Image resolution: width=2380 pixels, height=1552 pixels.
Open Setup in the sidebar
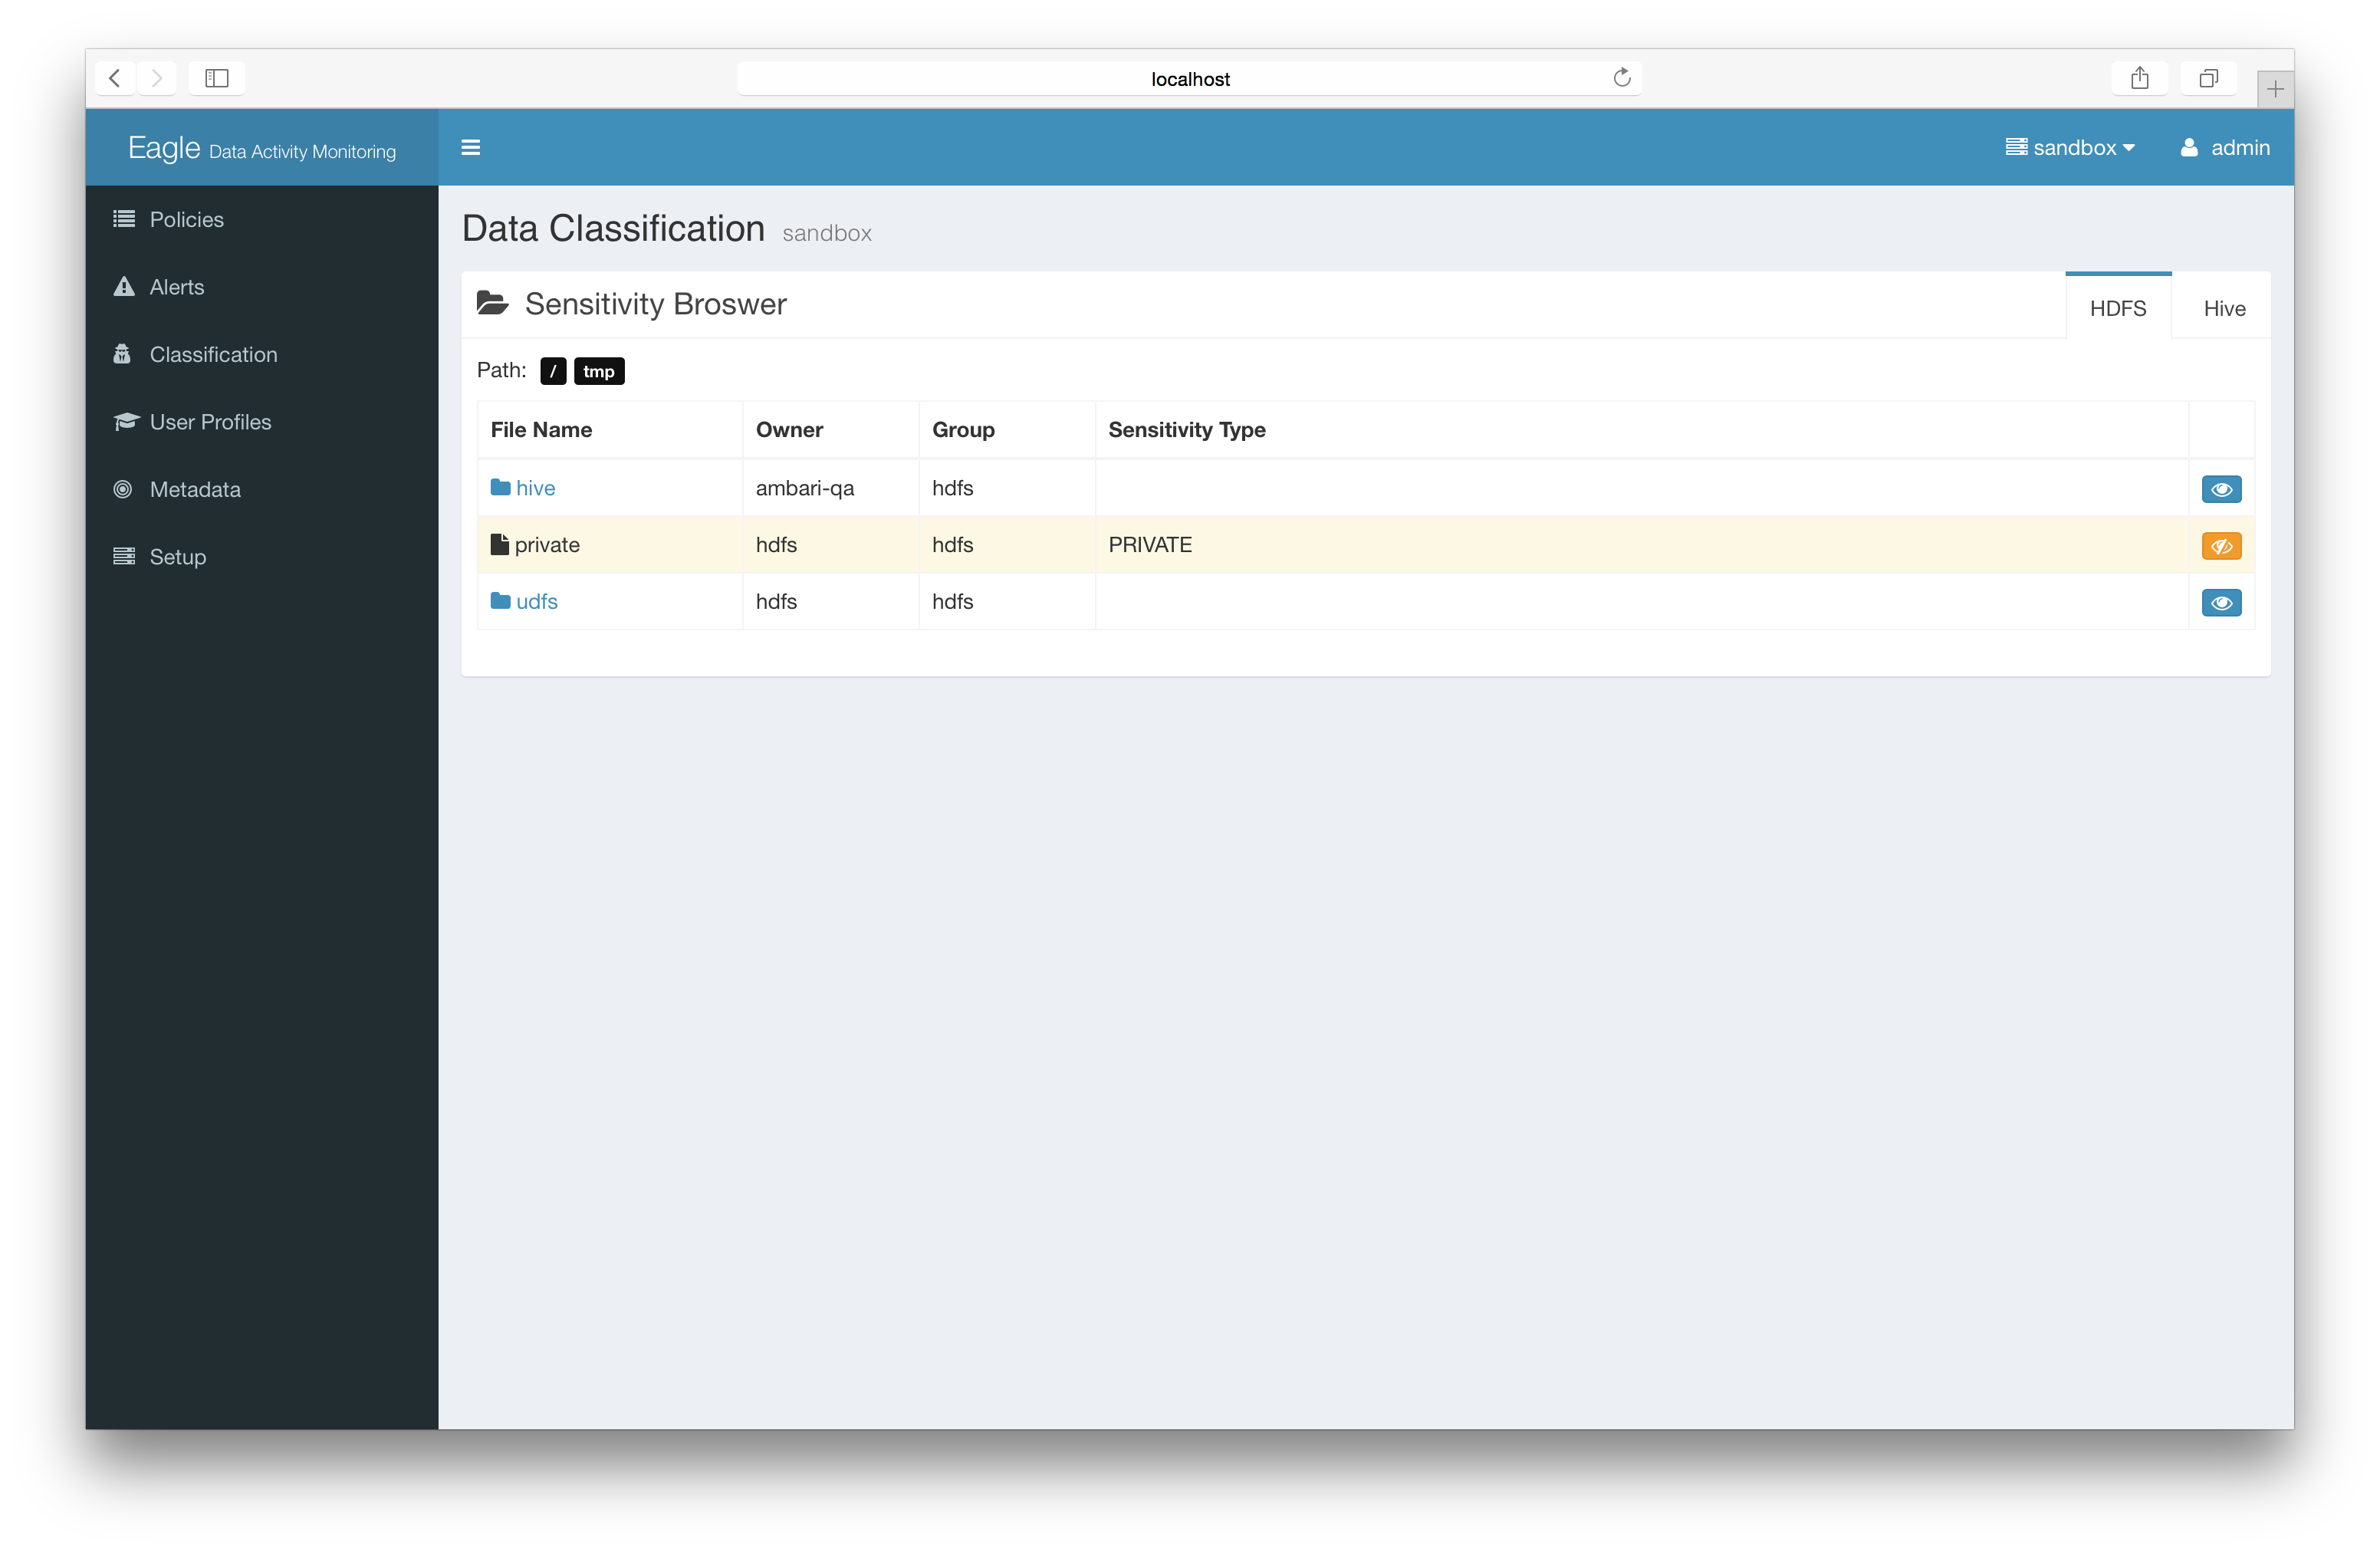tap(177, 557)
